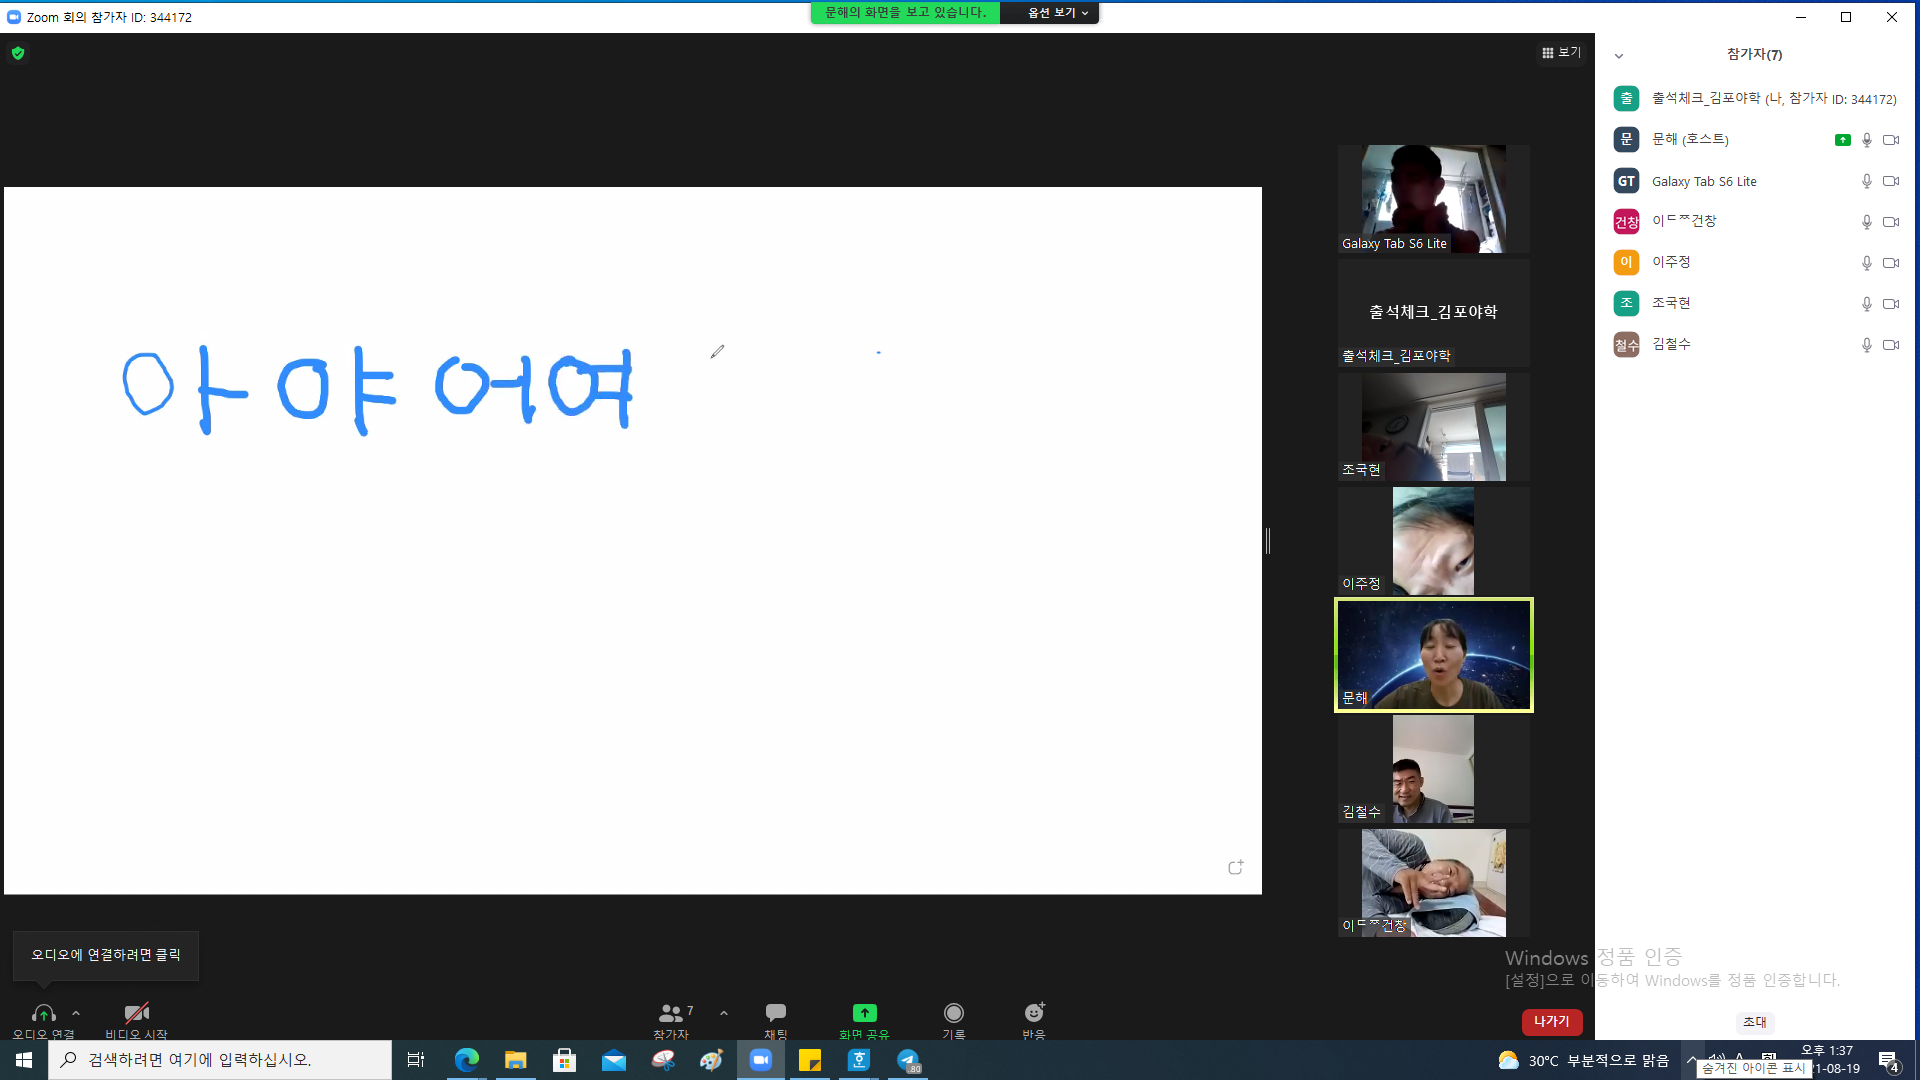Click the 초대 invite button
Viewport: 1920px width, 1080px height.
click(x=1755, y=1021)
